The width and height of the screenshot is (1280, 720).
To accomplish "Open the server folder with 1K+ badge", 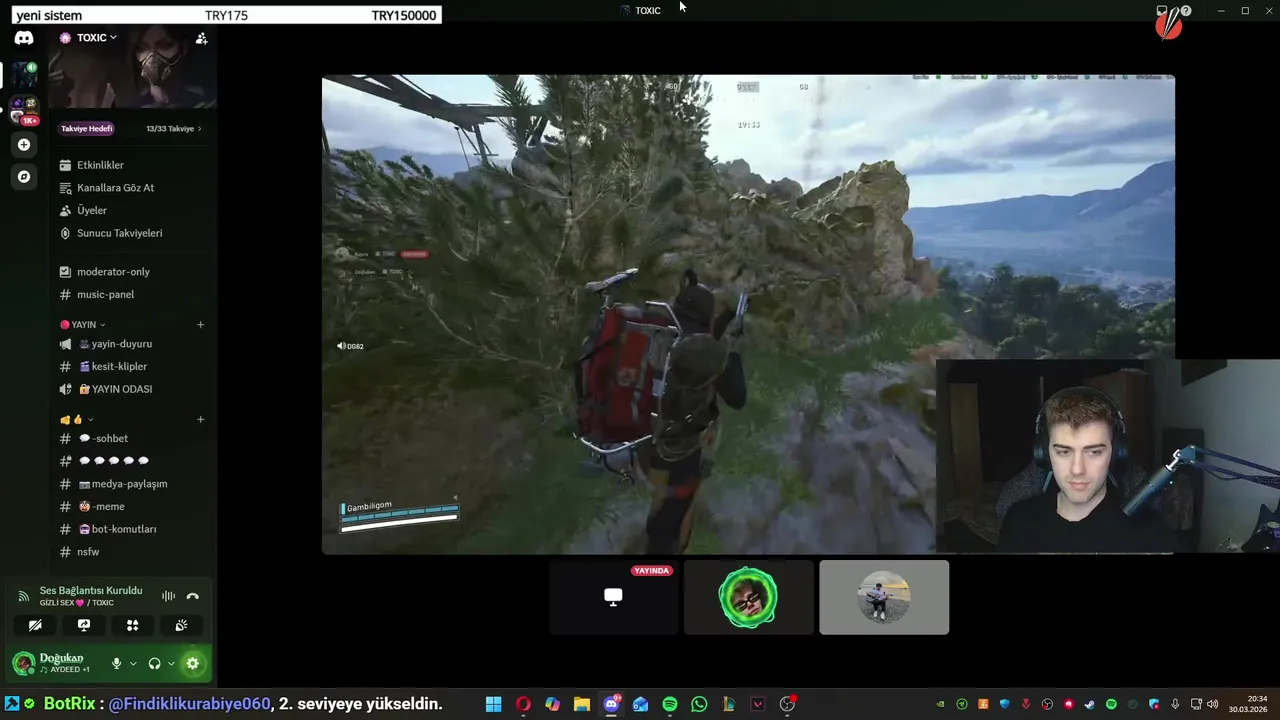I will pyautogui.click(x=24, y=110).
